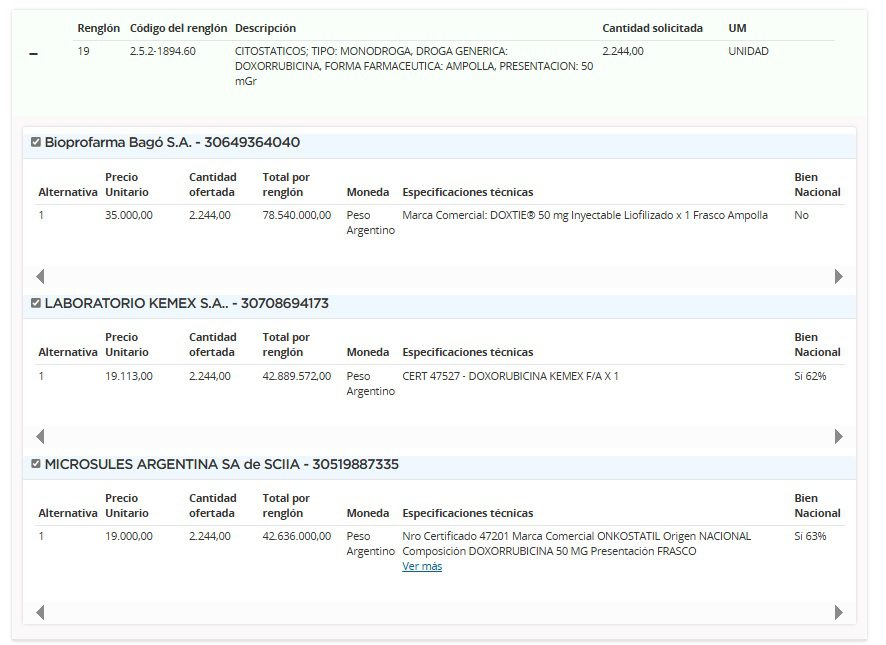
Task: Click the 'Descripción' column header
Action: point(265,28)
